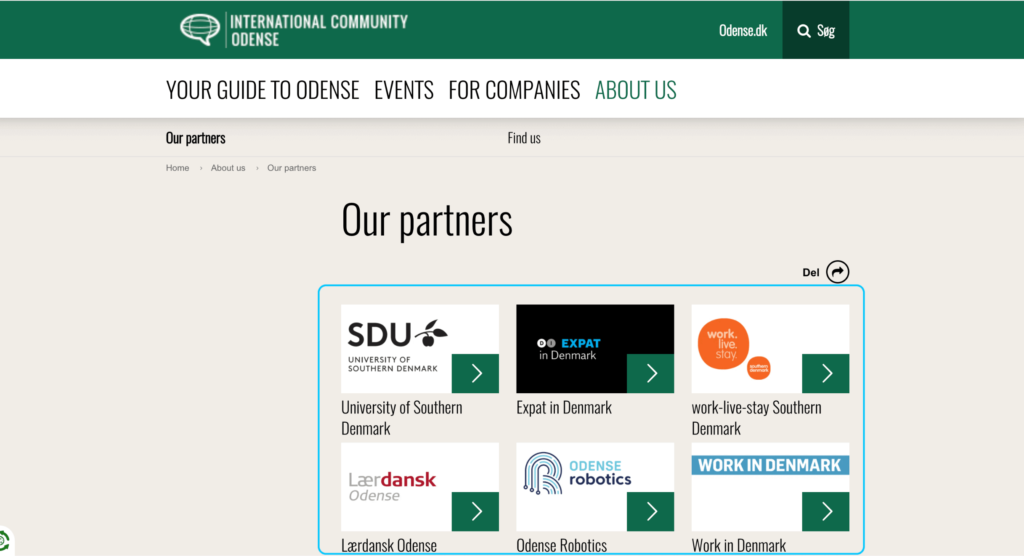Screen dimensions: 1024x556
Task: Click the green circular widget icon at the left window edge
Action: point(5,541)
